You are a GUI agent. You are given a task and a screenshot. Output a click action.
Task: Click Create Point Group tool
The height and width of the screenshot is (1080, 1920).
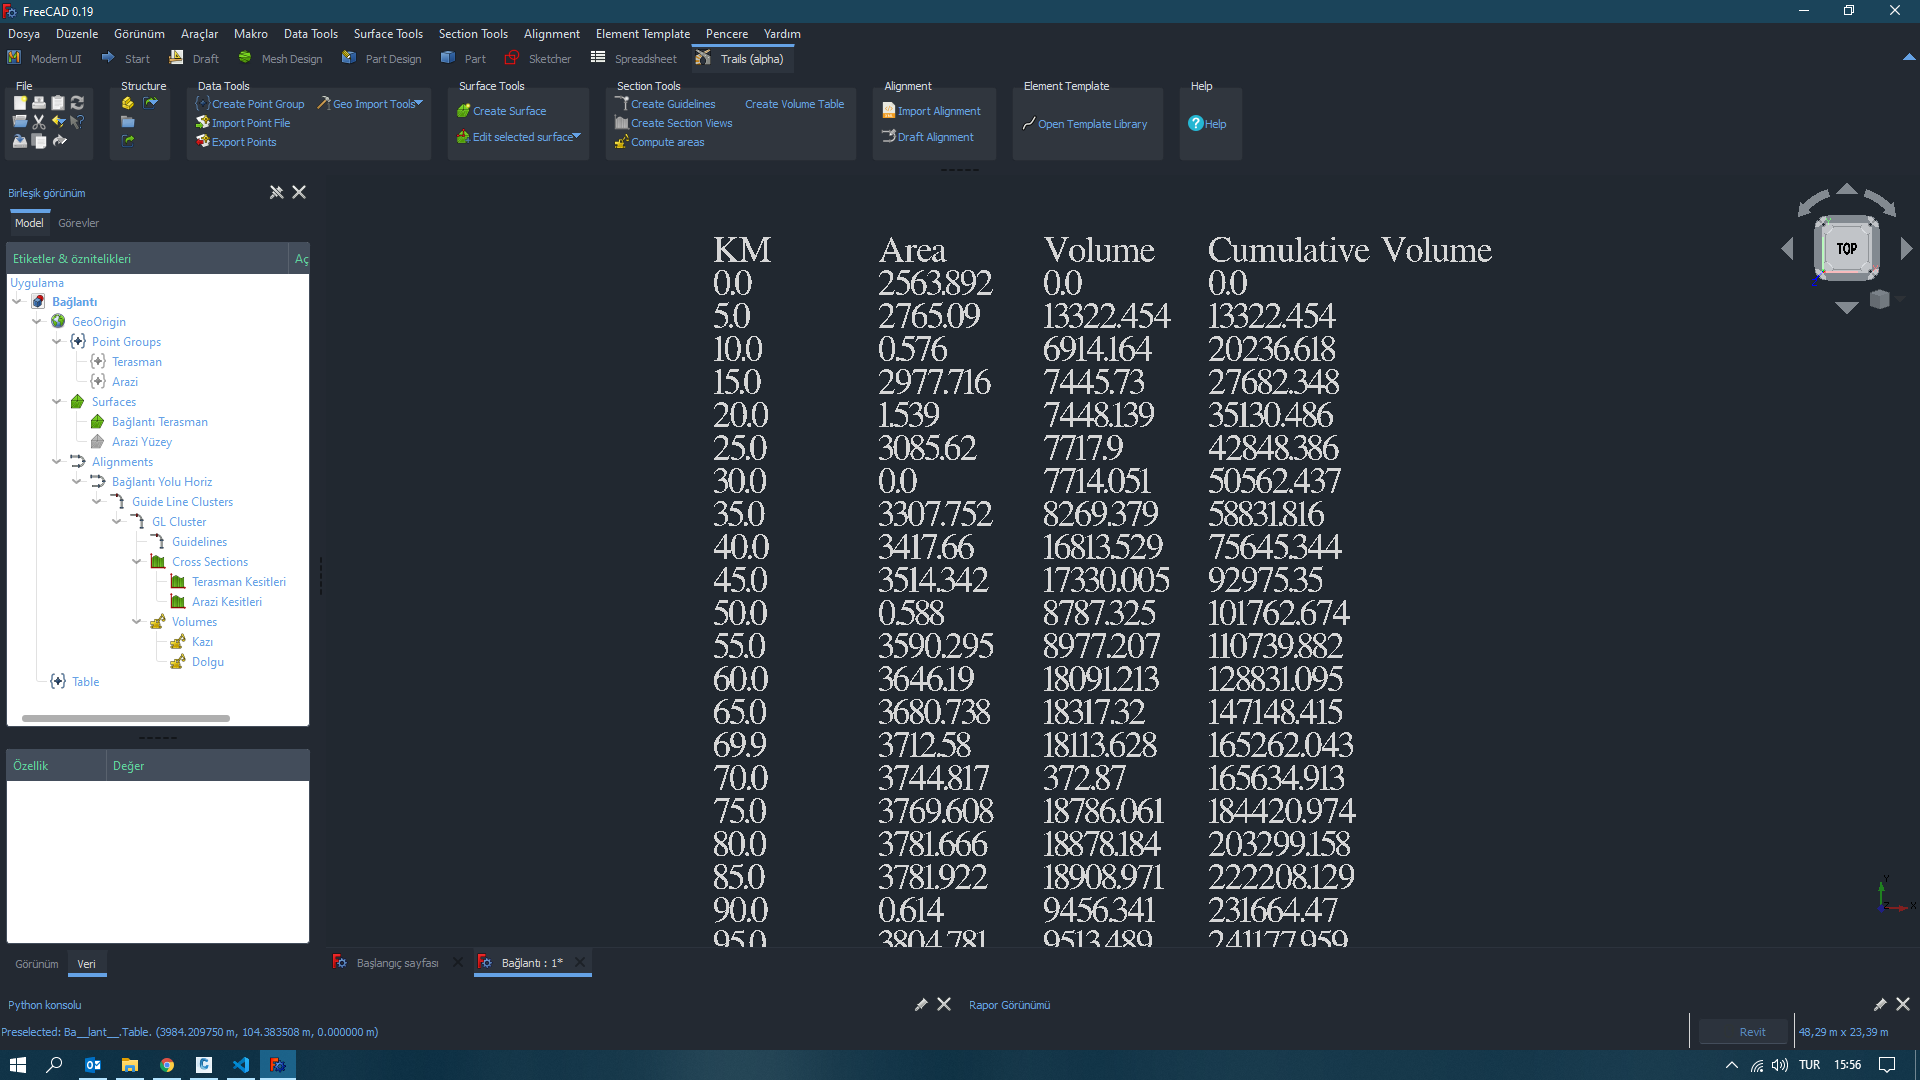[x=257, y=104]
